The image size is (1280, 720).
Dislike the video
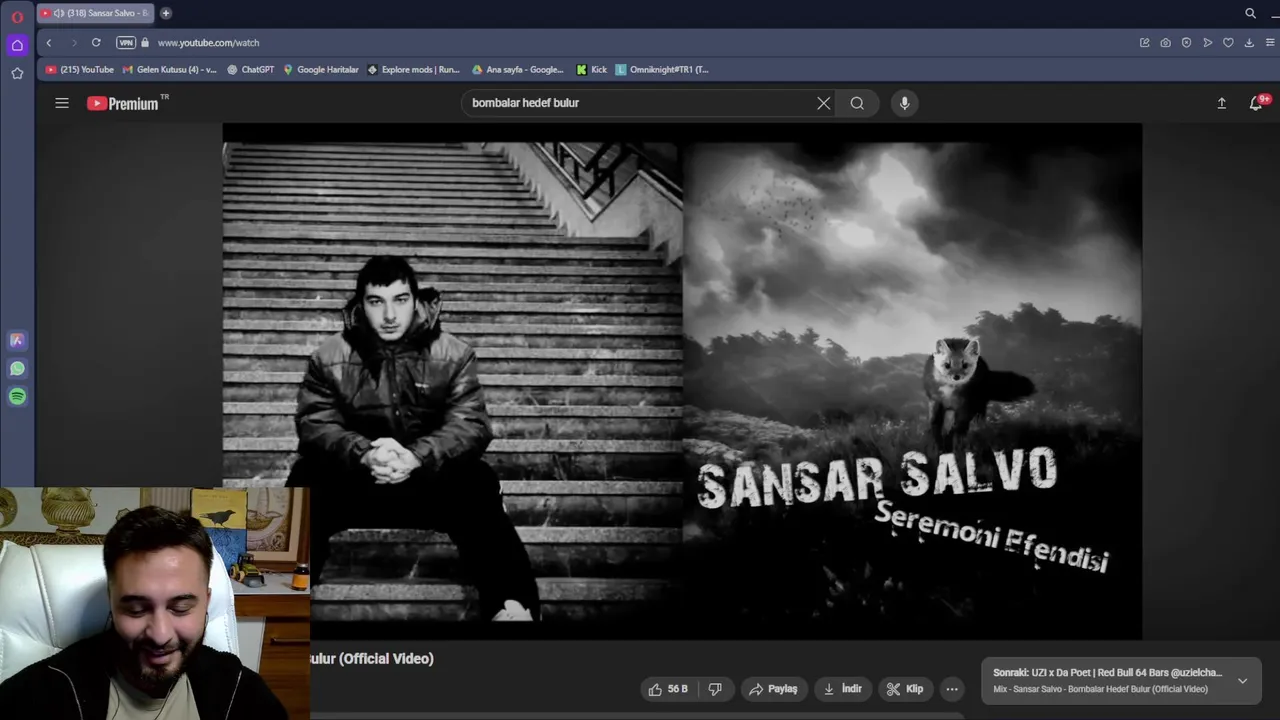tap(715, 689)
